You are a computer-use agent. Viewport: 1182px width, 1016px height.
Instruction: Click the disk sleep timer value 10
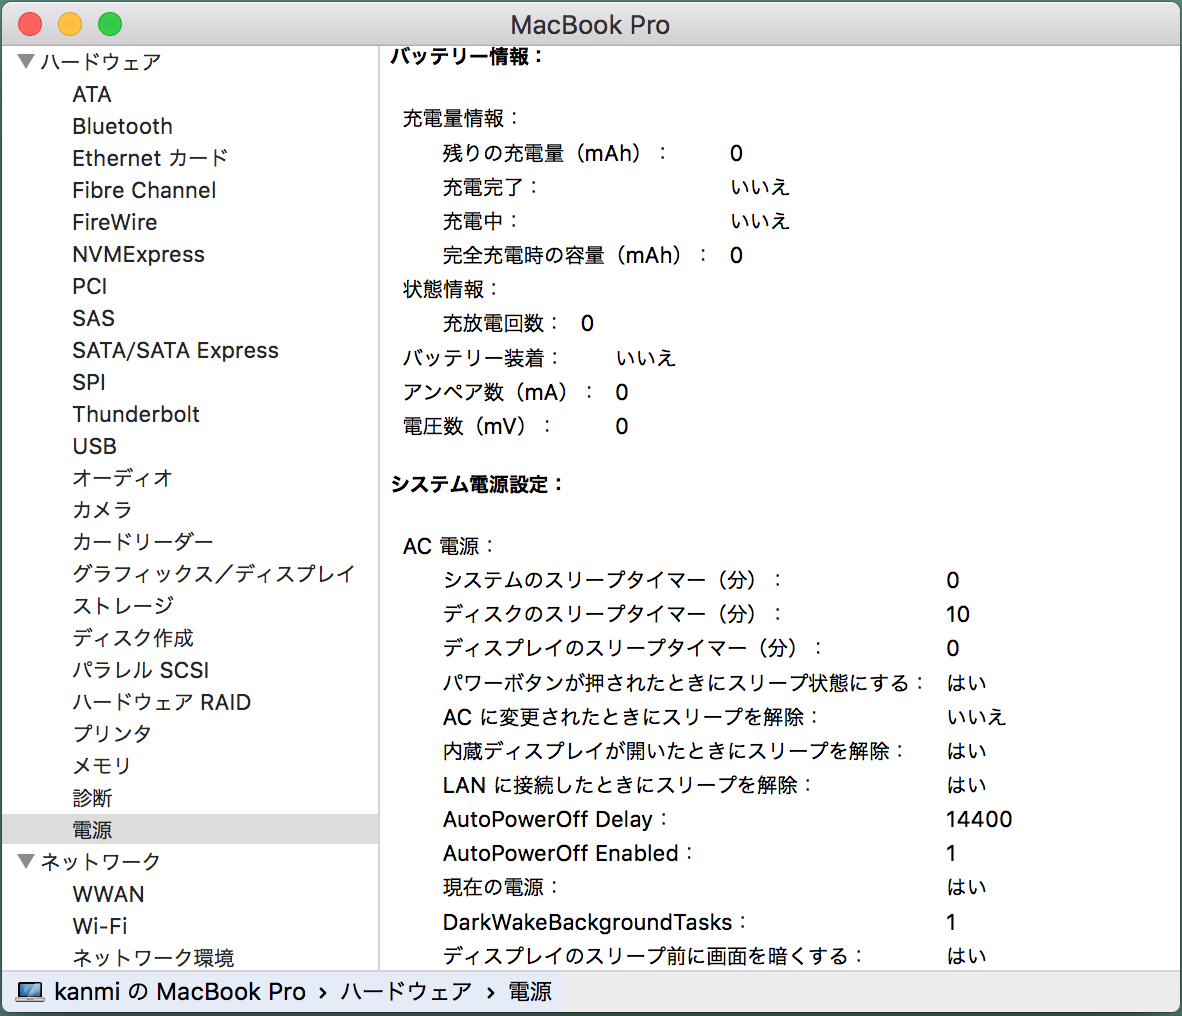[x=958, y=614]
